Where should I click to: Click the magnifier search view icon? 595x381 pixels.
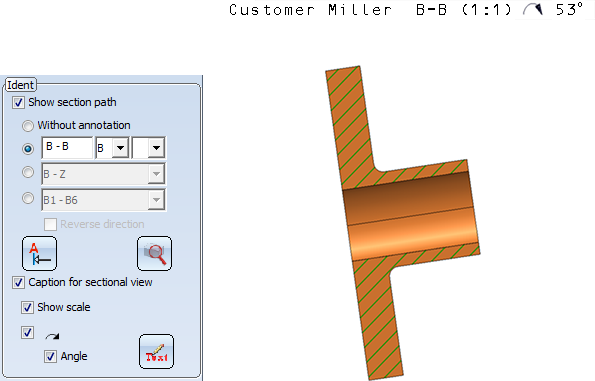154,253
